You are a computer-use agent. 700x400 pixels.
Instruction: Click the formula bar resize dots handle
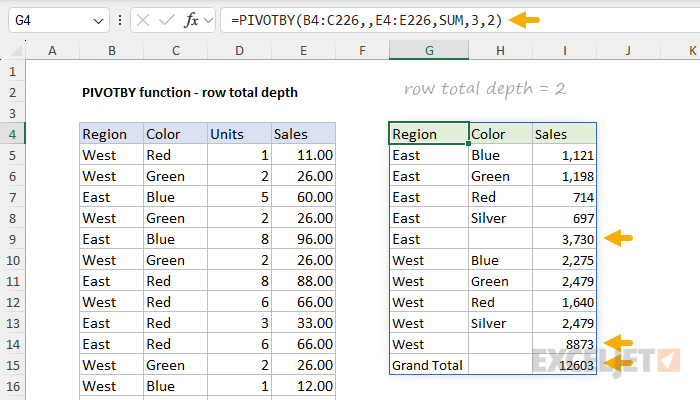click(x=120, y=20)
